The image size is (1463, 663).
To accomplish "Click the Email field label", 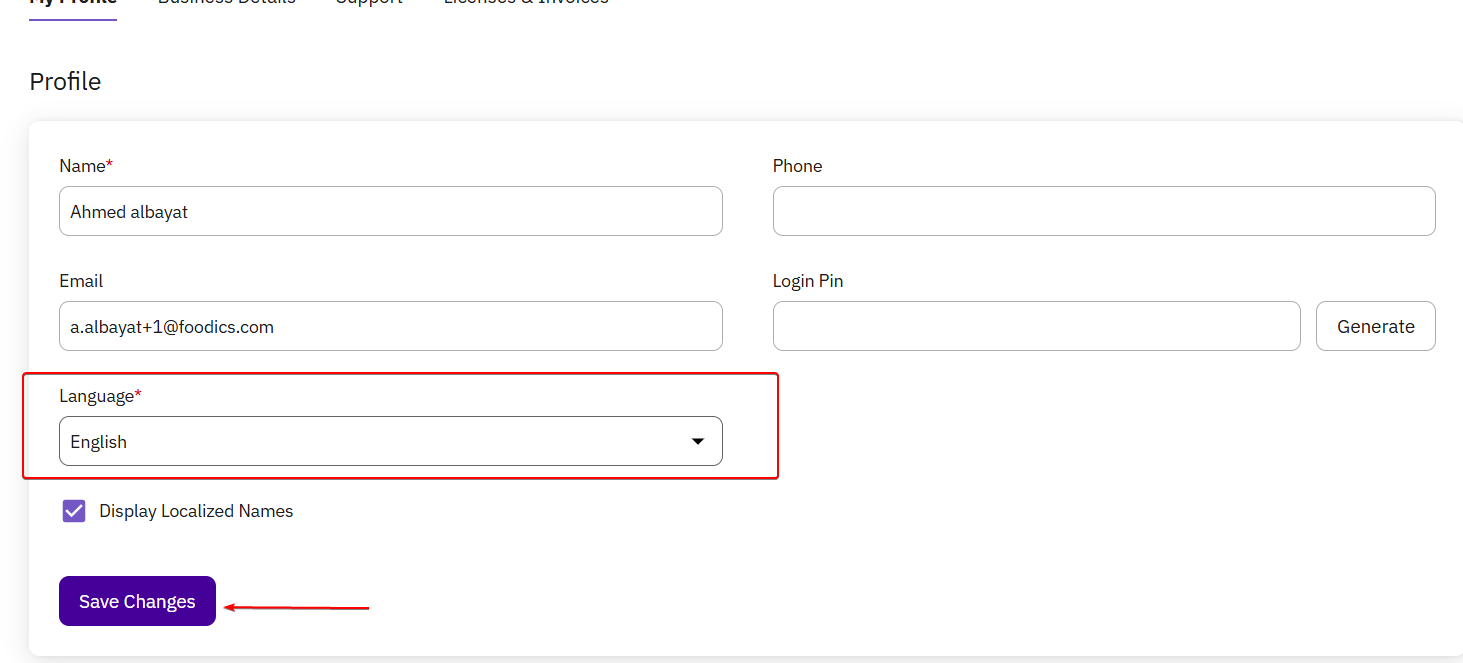I will click(81, 281).
